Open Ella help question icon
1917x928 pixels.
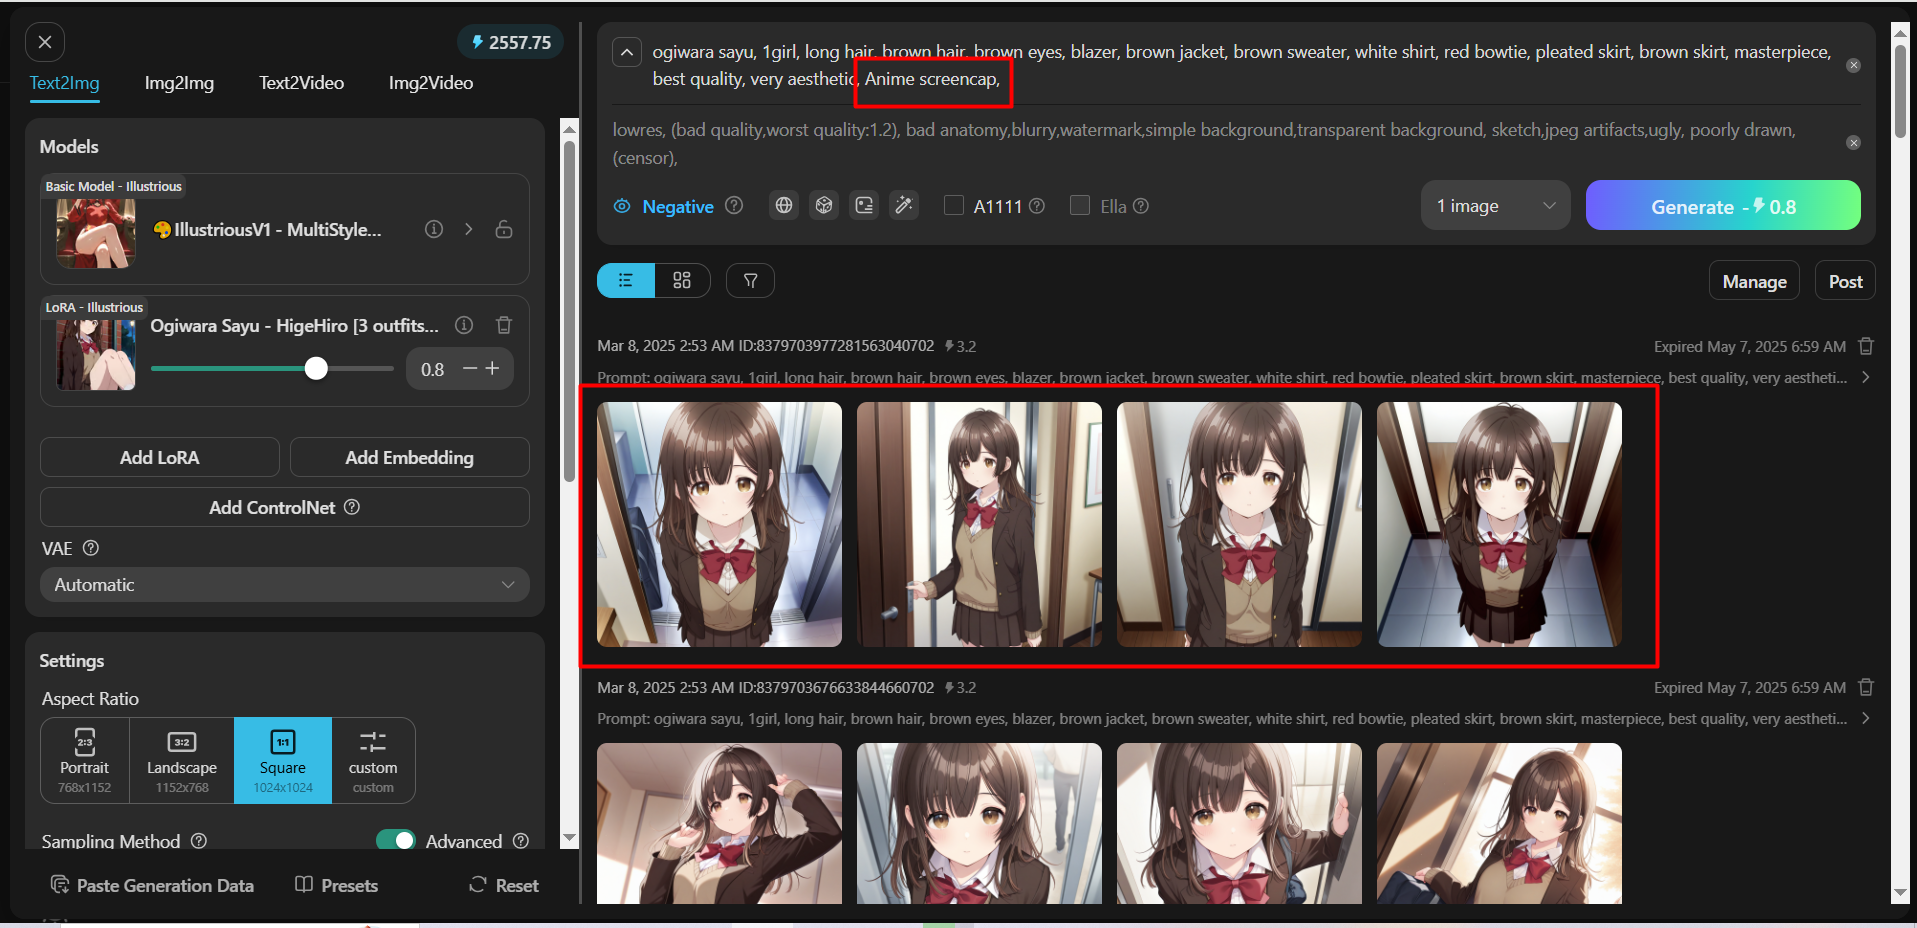[x=1141, y=205]
